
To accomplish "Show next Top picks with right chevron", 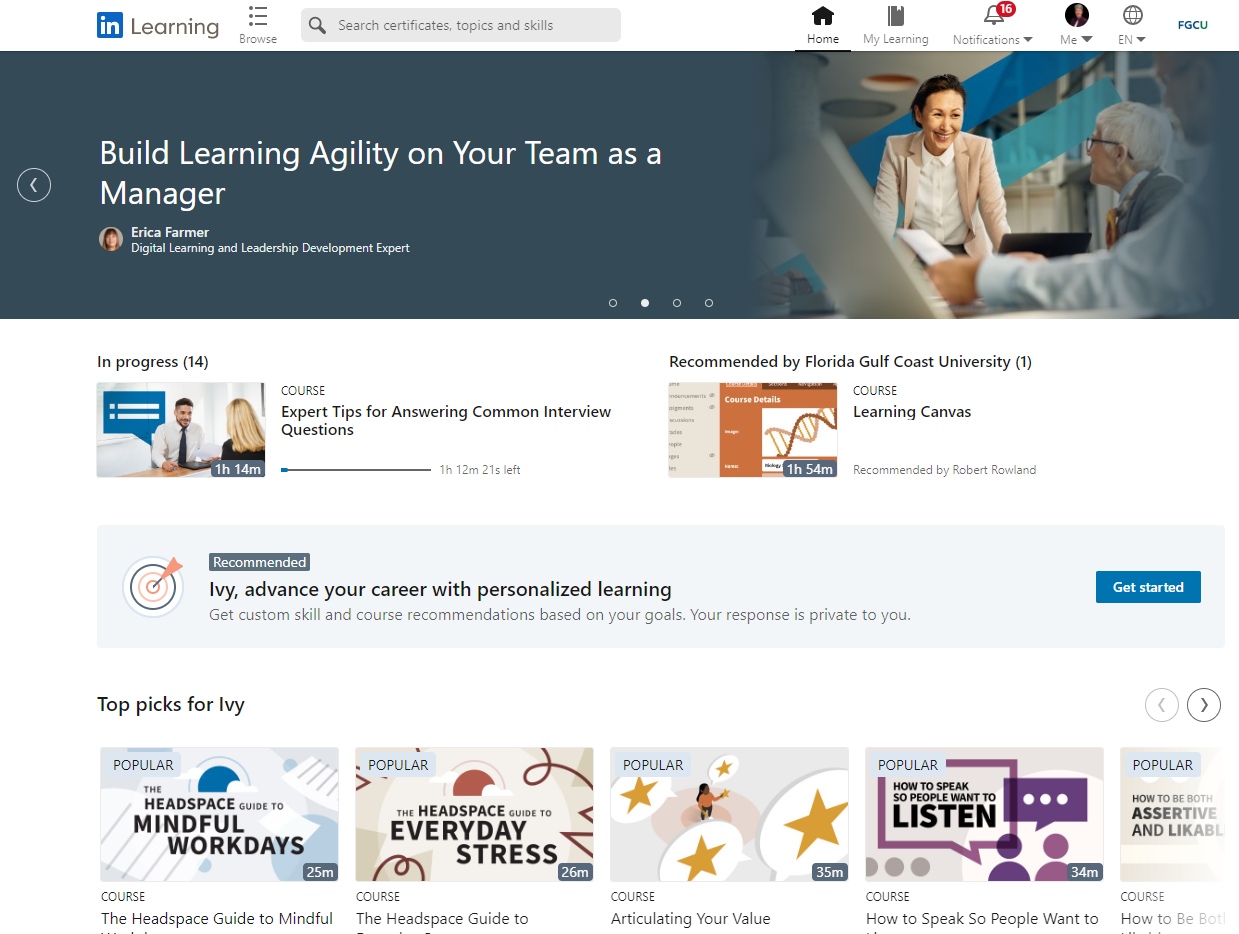I will click(x=1203, y=705).
